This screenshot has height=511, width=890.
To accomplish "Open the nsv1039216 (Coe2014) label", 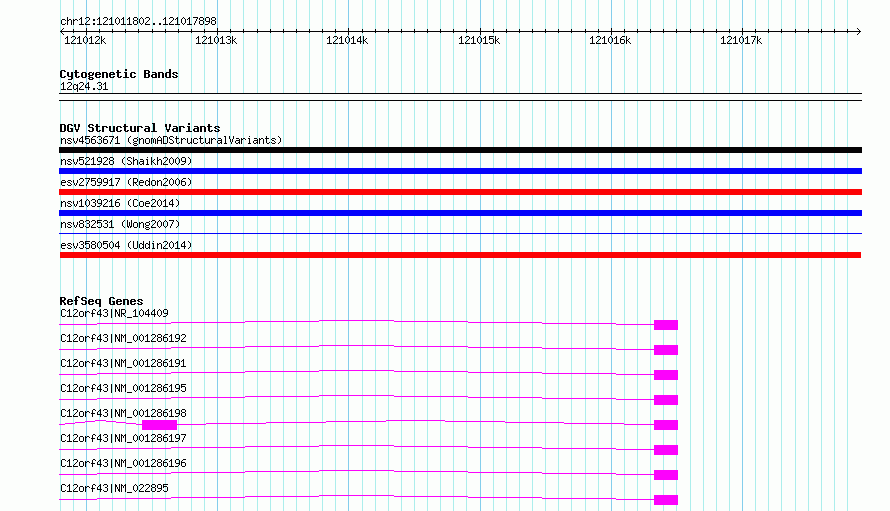I will [x=120, y=203].
